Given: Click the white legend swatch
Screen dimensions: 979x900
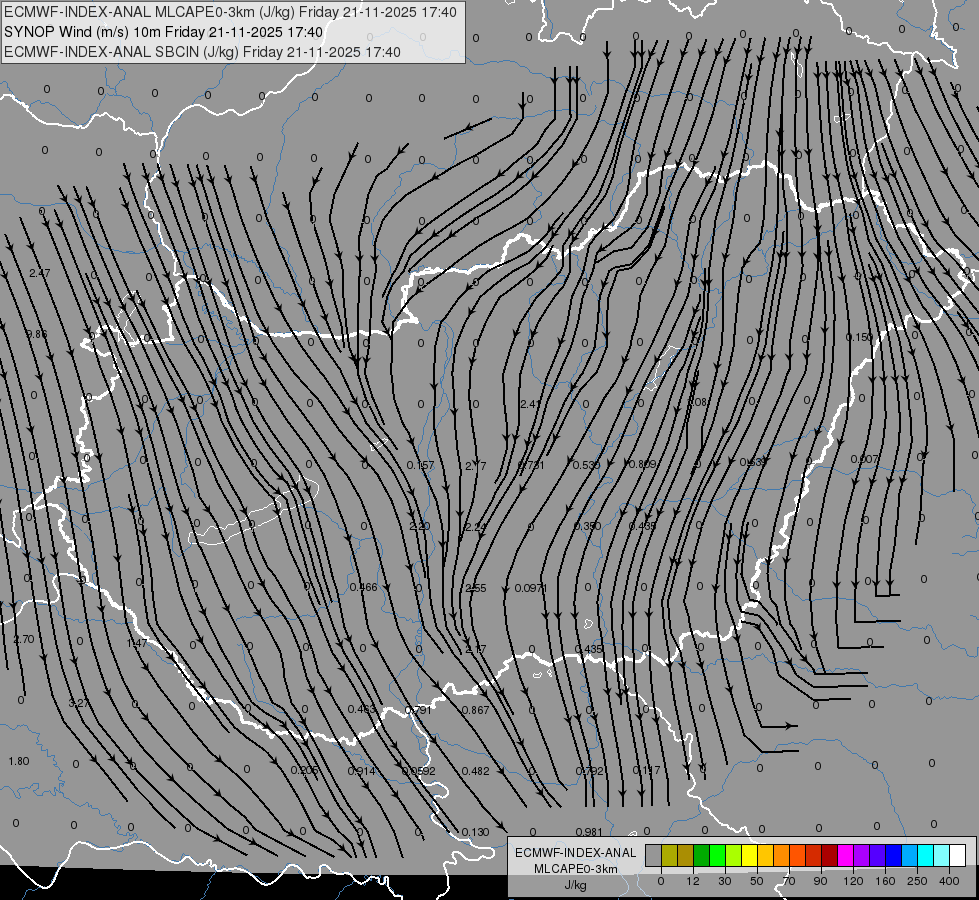Looking at the screenshot, I should (x=958, y=855).
